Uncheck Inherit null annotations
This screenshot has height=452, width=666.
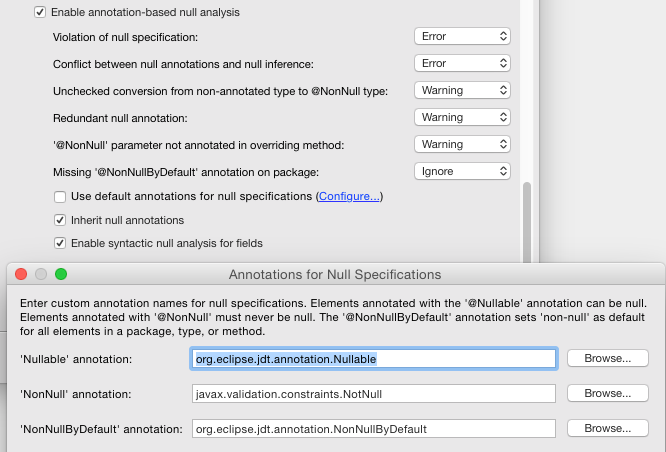click(x=60, y=220)
